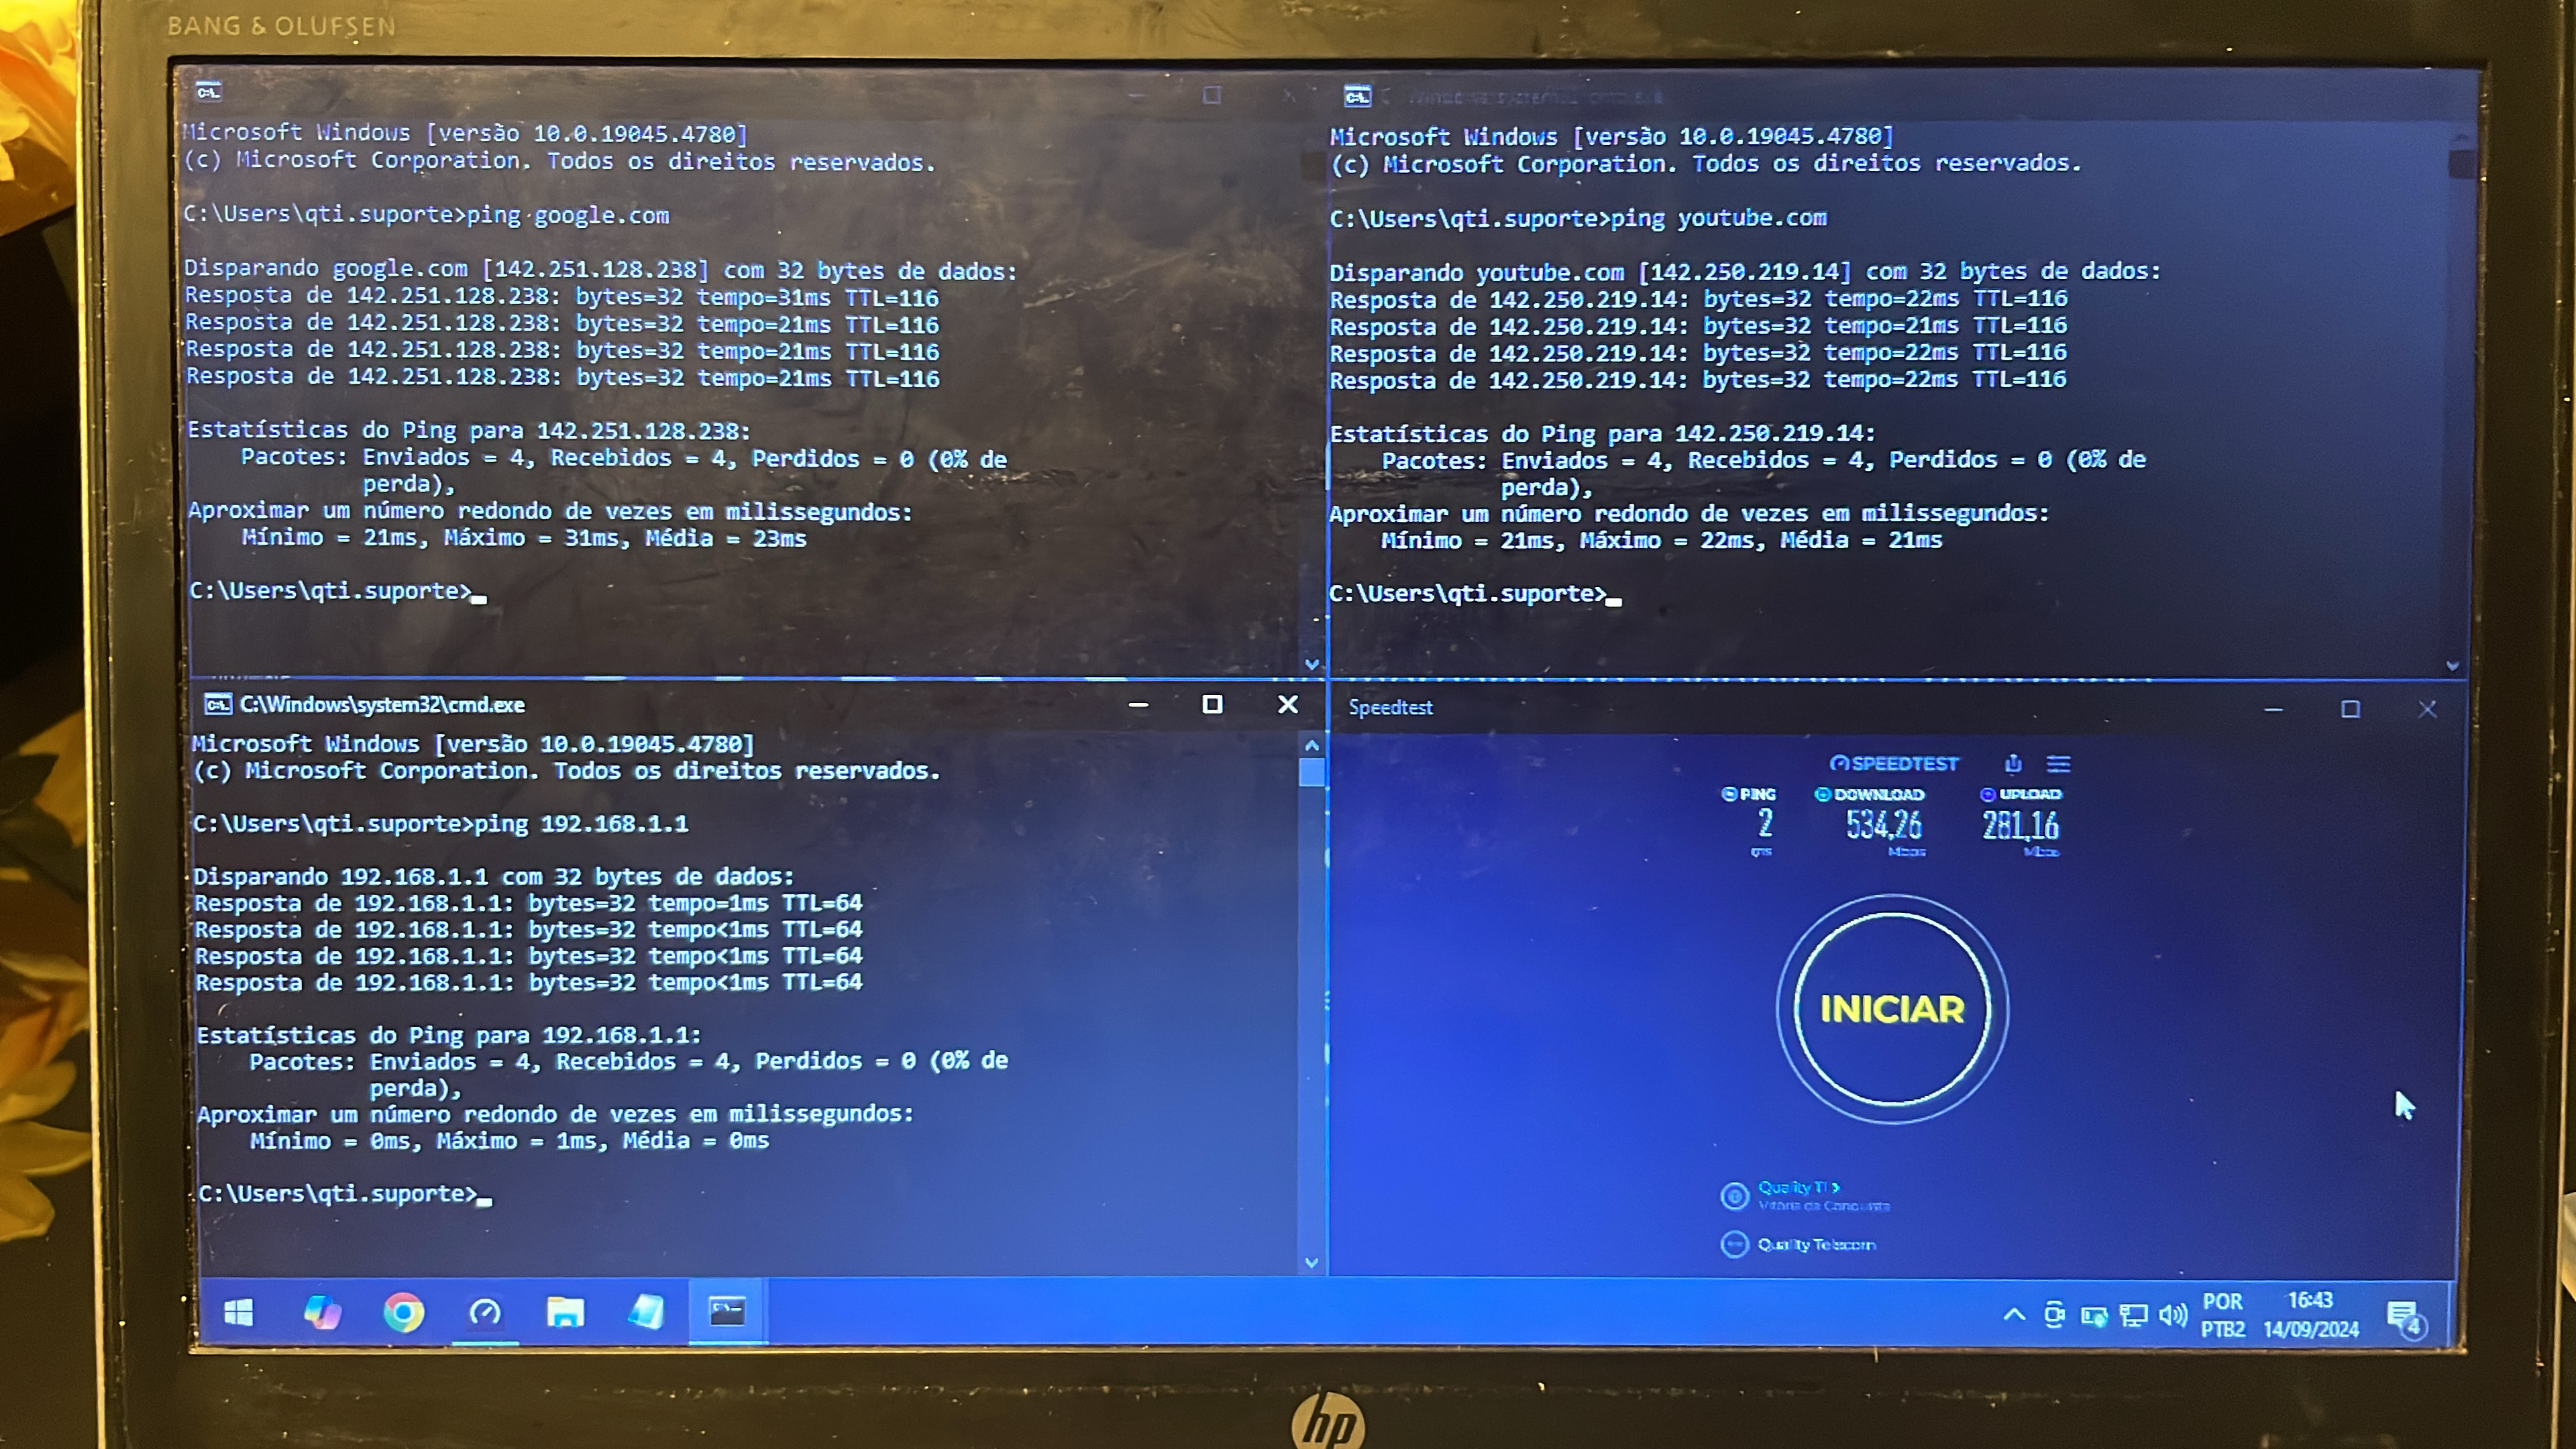Screen dimensions: 2576x1449
Task: Open the notification center icon
Action: [x=2404, y=1316]
